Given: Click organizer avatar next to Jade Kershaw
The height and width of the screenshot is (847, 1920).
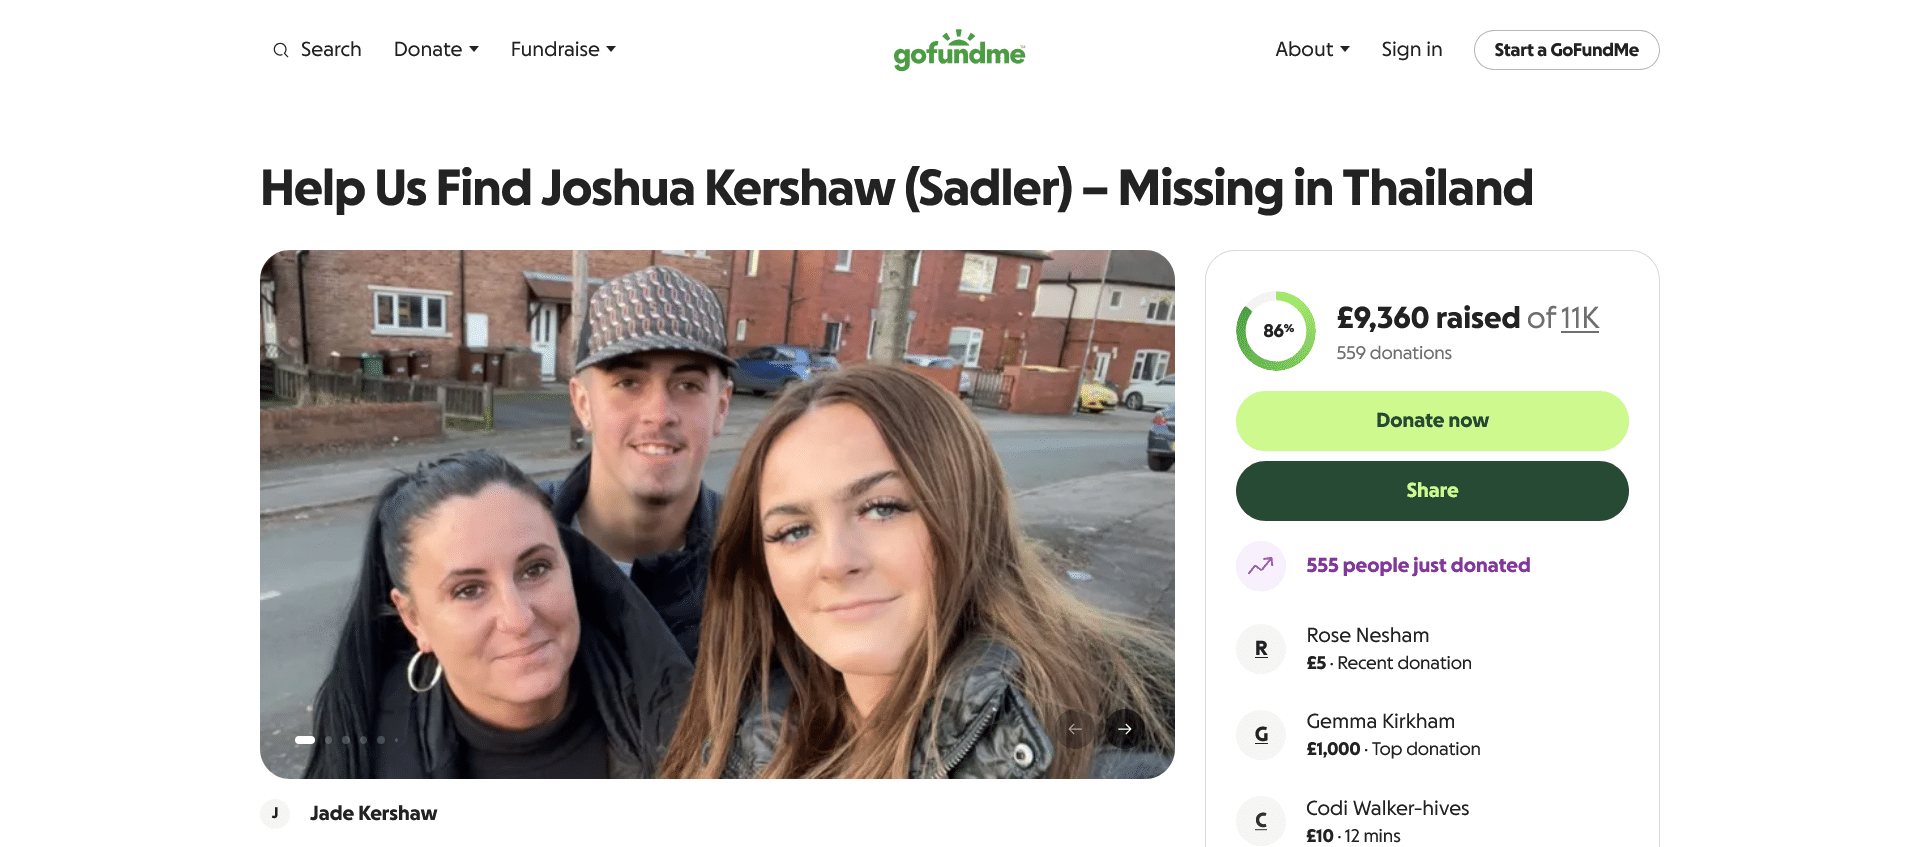Looking at the screenshot, I should click(x=275, y=814).
